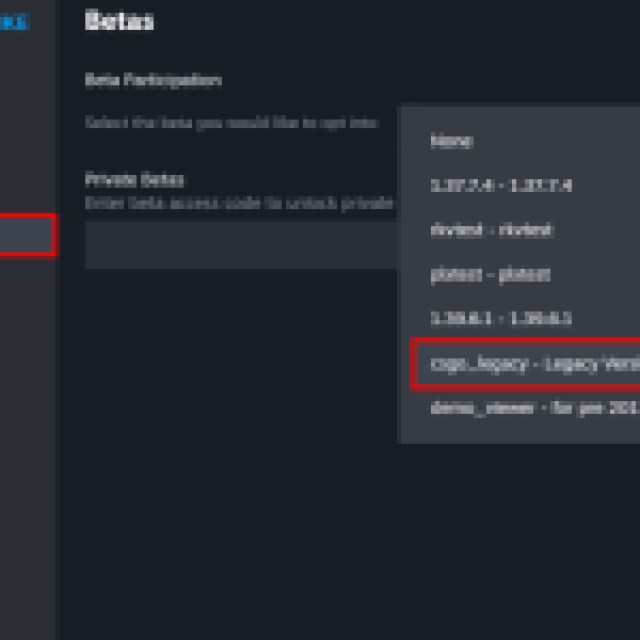640x640 pixels.
Task: Click the dropdown list's top padding above None
Action: (x=518, y=114)
